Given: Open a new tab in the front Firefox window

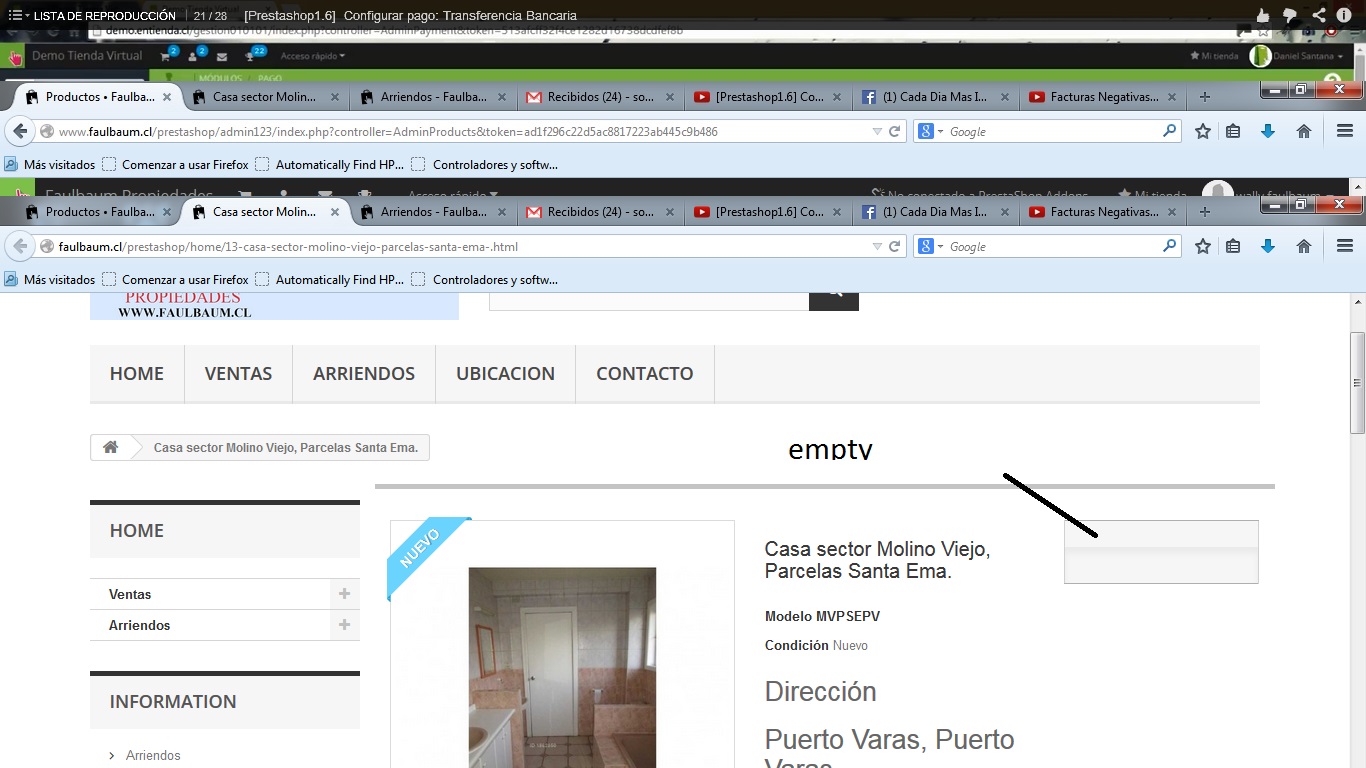Looking at the screenshot, I should (x=1204, y=212).
